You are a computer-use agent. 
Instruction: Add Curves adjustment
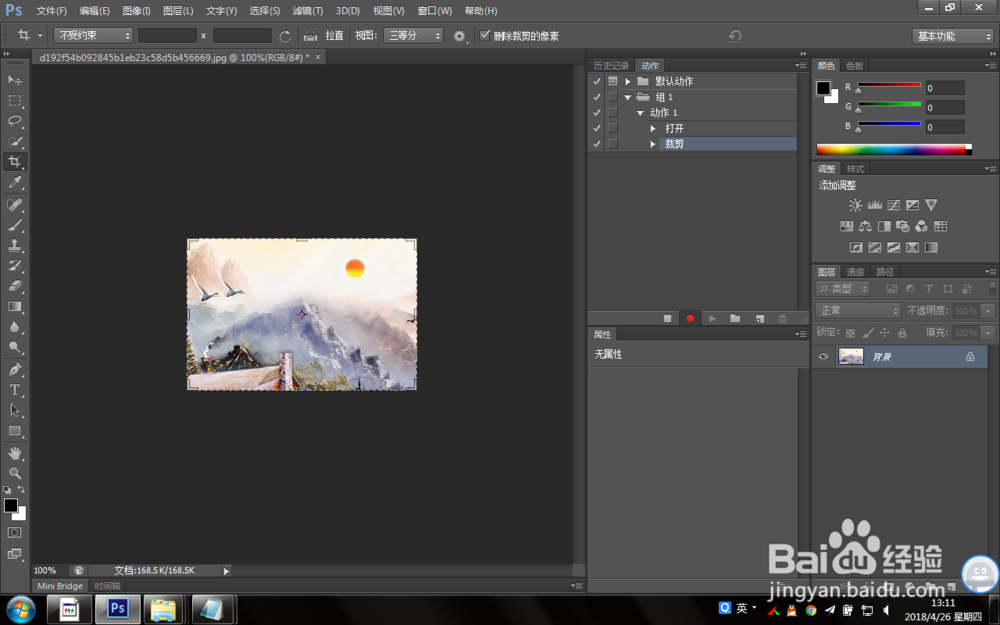coord(893,205)
